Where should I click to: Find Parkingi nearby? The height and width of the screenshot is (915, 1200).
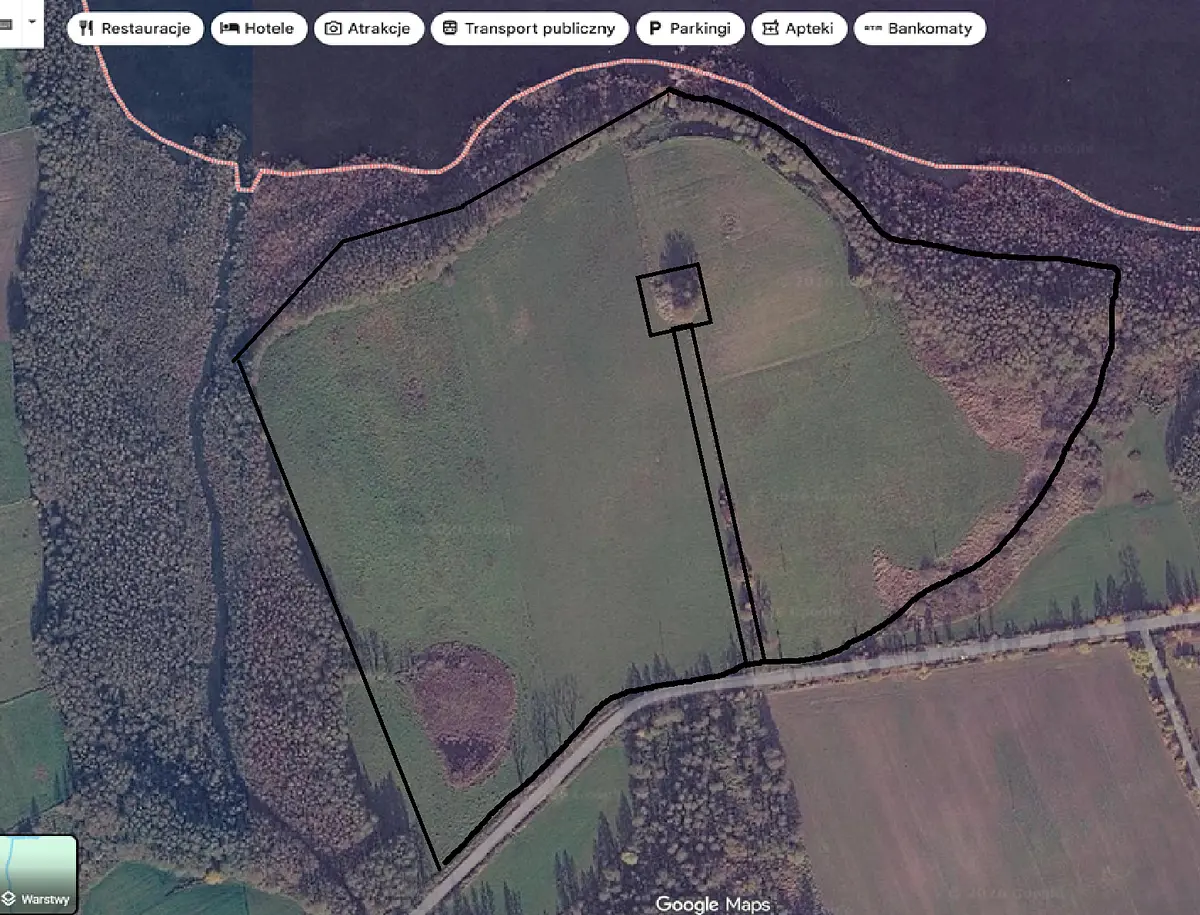pos(690,29)
